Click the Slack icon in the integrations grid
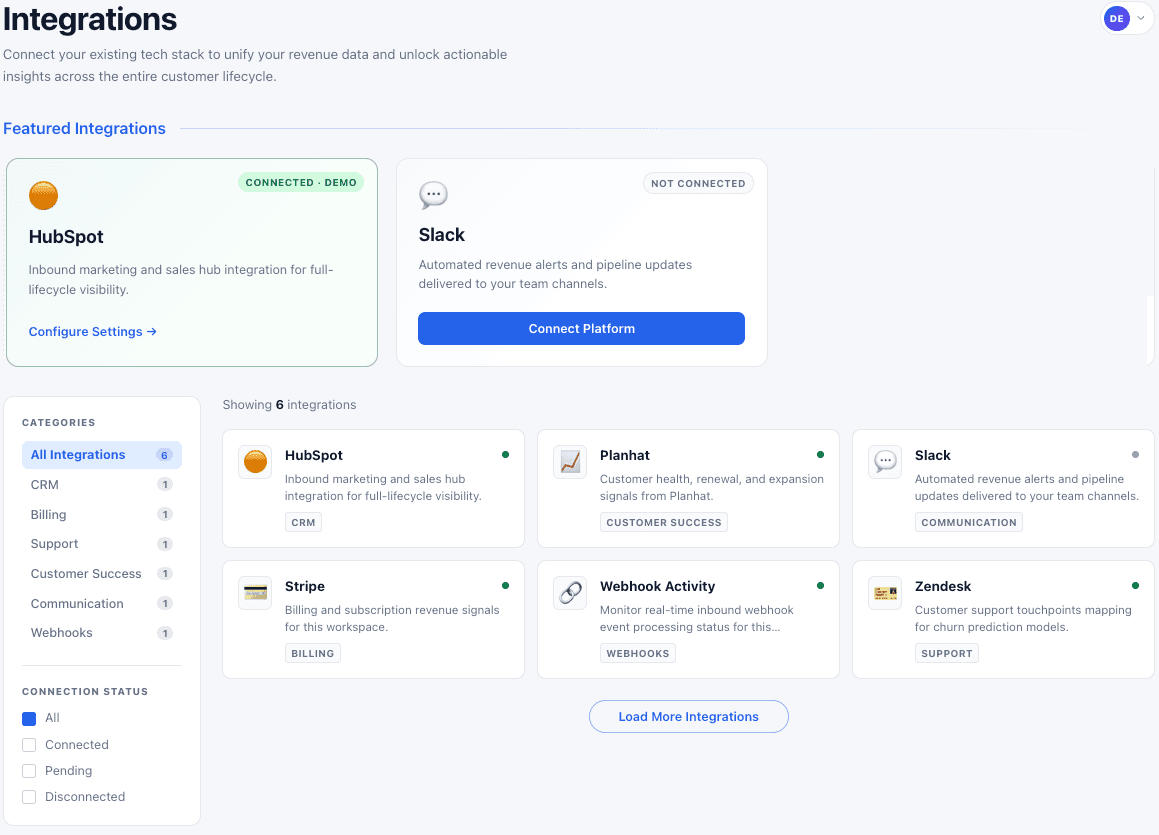1159x835 pixels. click(885, 462)
